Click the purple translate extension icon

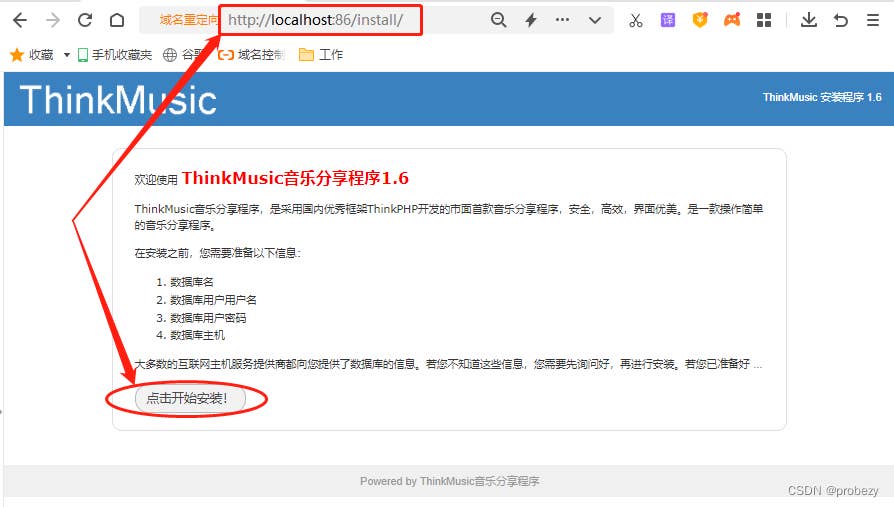668,21
